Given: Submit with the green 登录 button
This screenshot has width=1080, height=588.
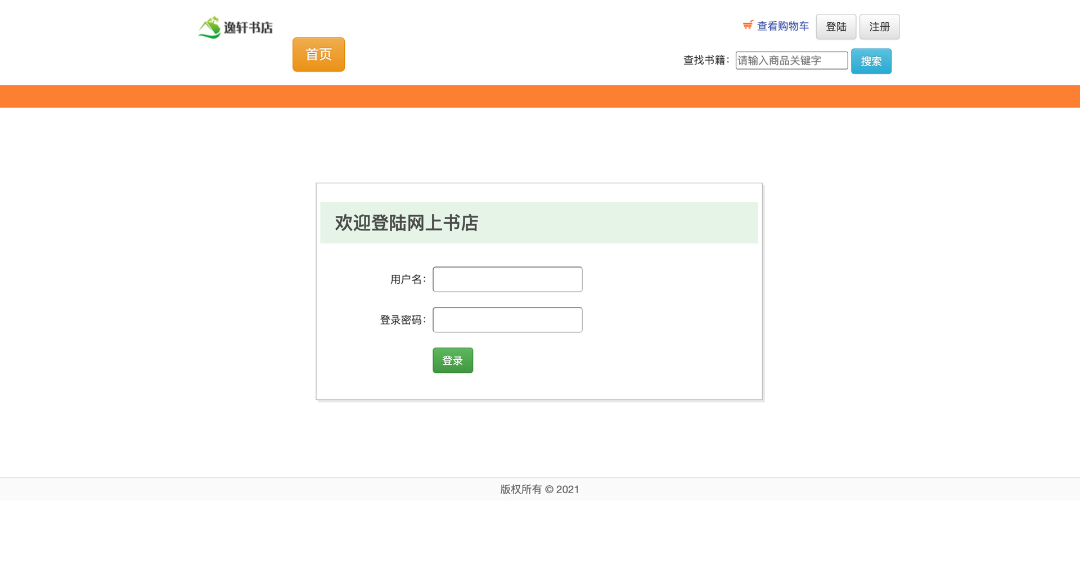Looking at the screenshot, I should pyautogui.click(x=452, y=361).
